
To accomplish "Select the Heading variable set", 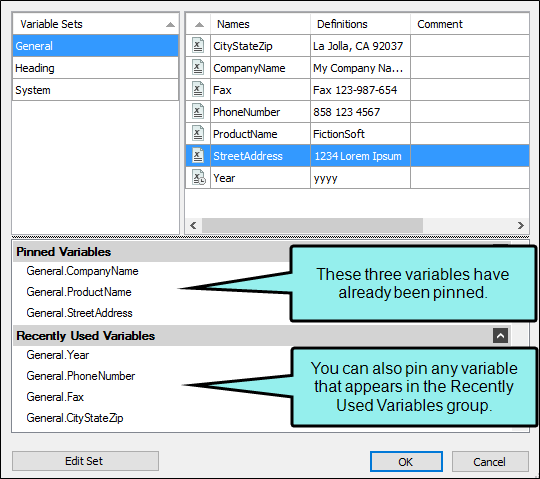I will 96,68.
